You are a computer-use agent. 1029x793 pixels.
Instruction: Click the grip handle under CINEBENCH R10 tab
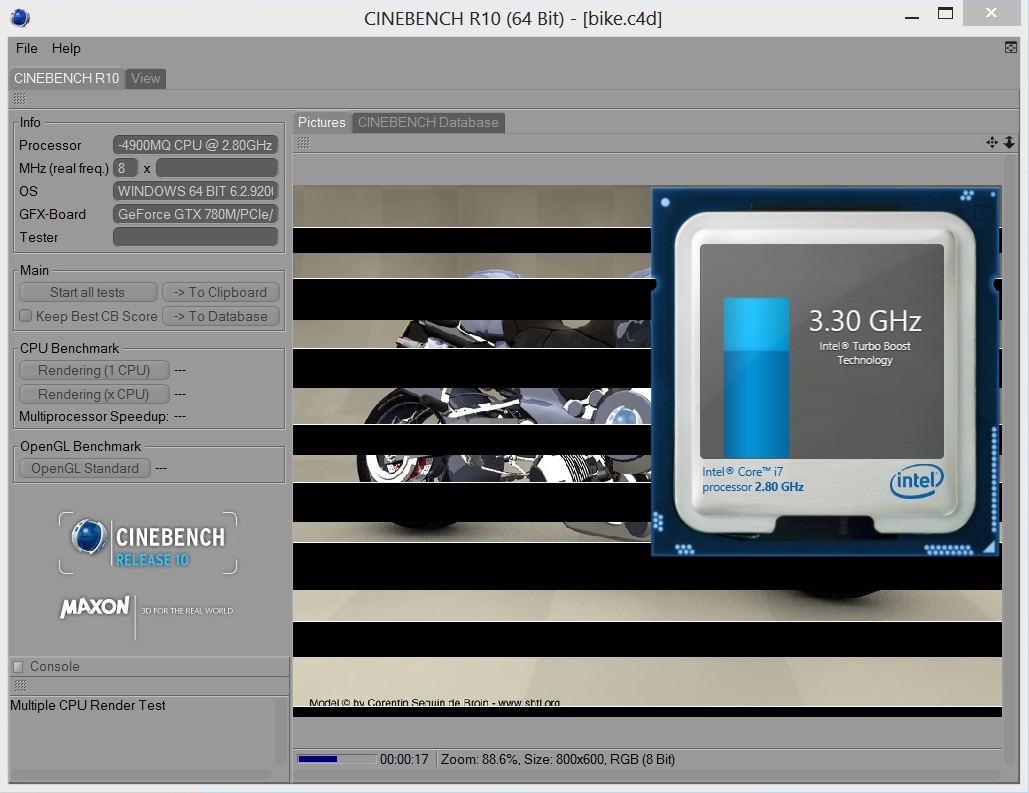click(x=20, y=98)
